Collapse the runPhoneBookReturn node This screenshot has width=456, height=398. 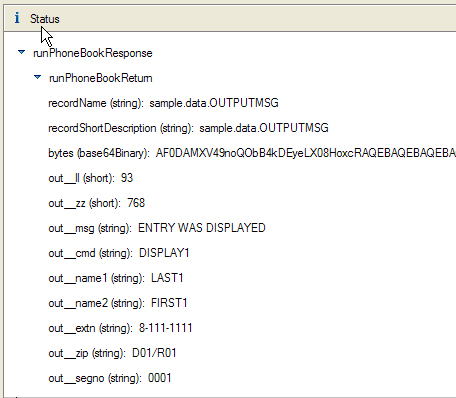(37, 77)
